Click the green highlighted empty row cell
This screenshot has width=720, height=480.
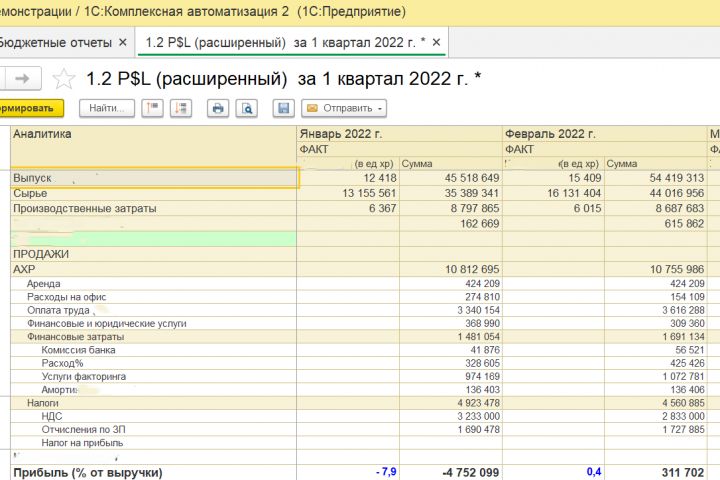coord(153,239)
